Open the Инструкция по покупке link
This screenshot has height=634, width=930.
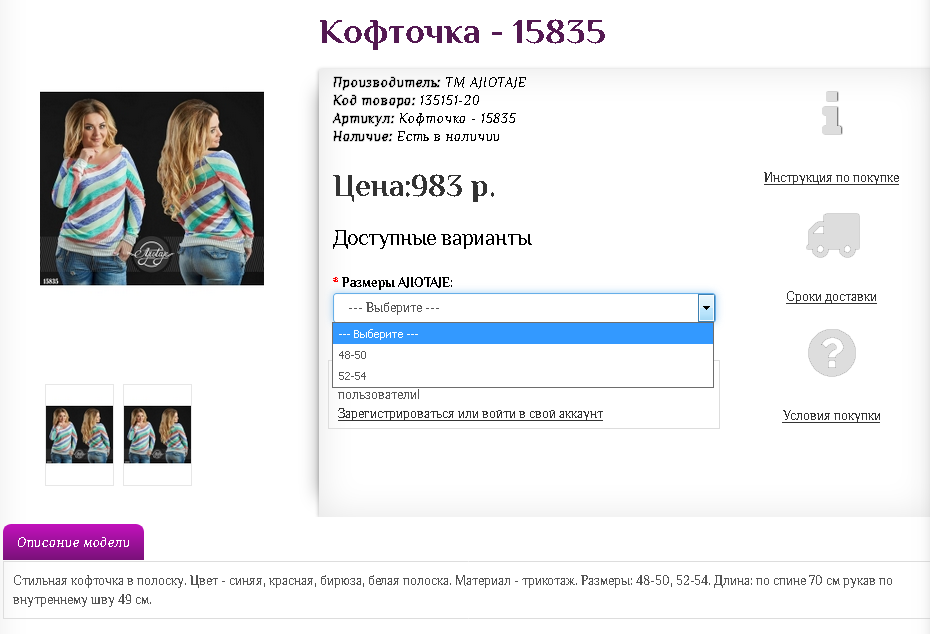coord(831,178)
